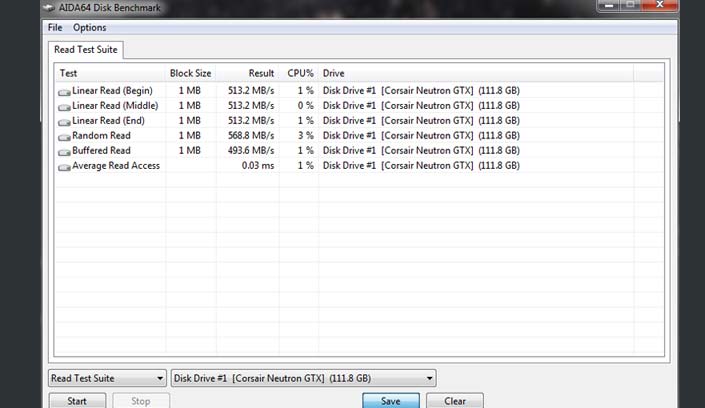Switch to the Read Test Suite tab
705x408 pixels.
coord(86,49)
